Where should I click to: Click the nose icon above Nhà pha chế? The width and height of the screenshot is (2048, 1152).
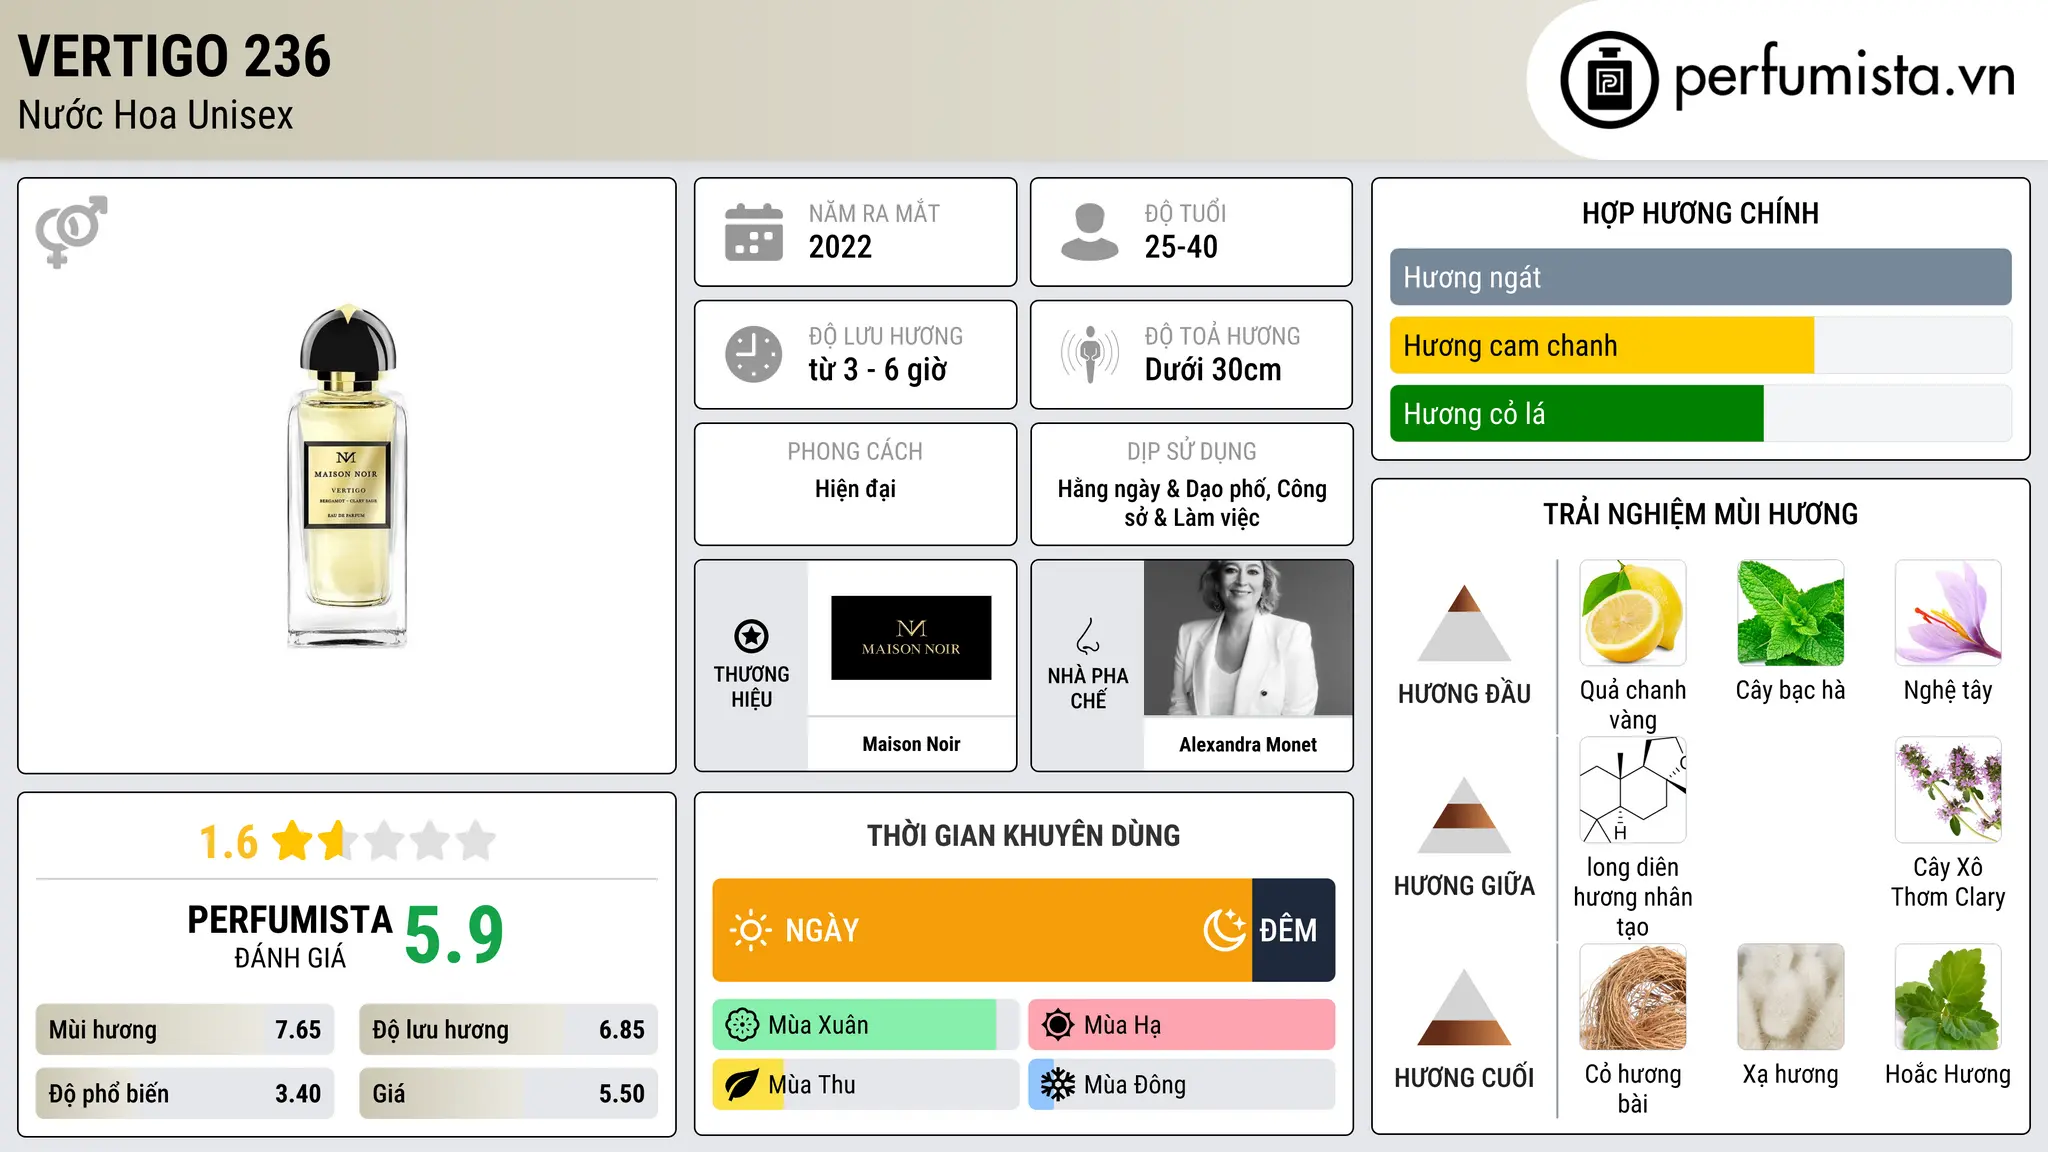(x=1088, y=636)
